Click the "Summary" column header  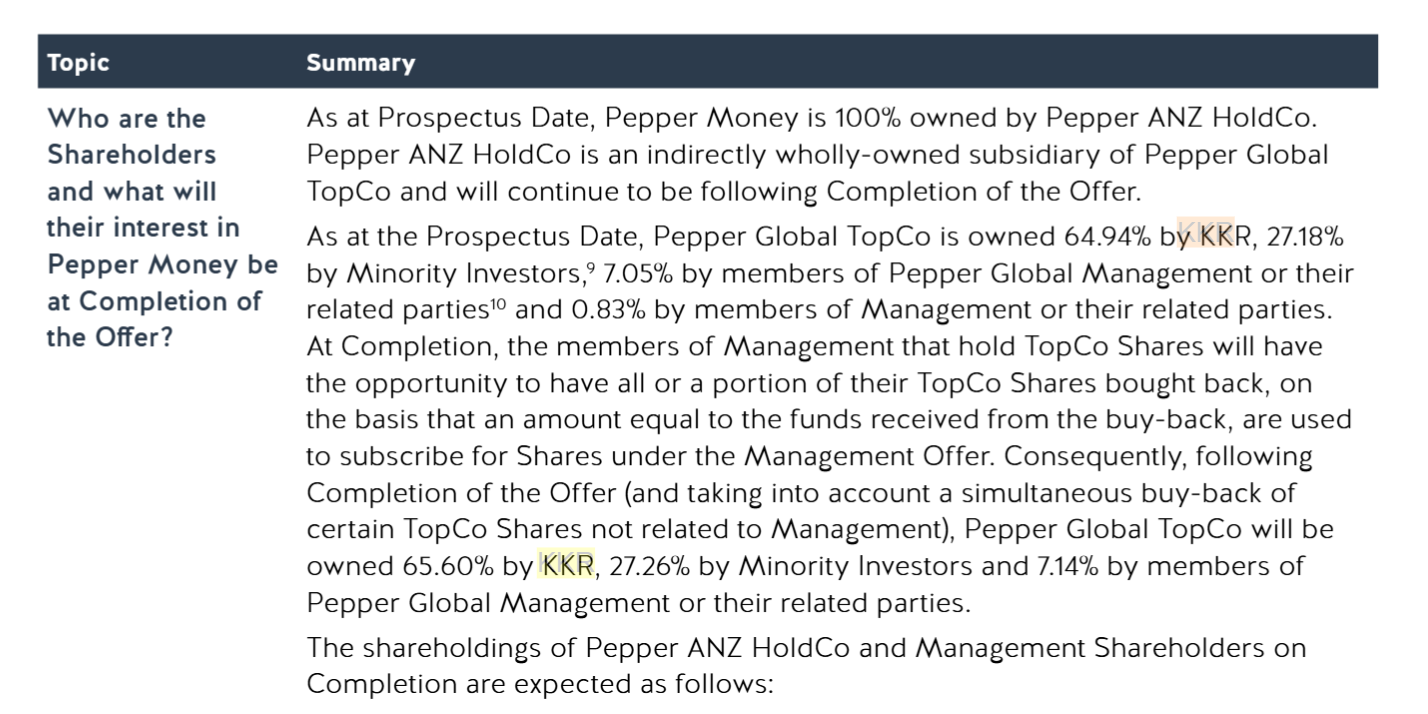(360, 64)
